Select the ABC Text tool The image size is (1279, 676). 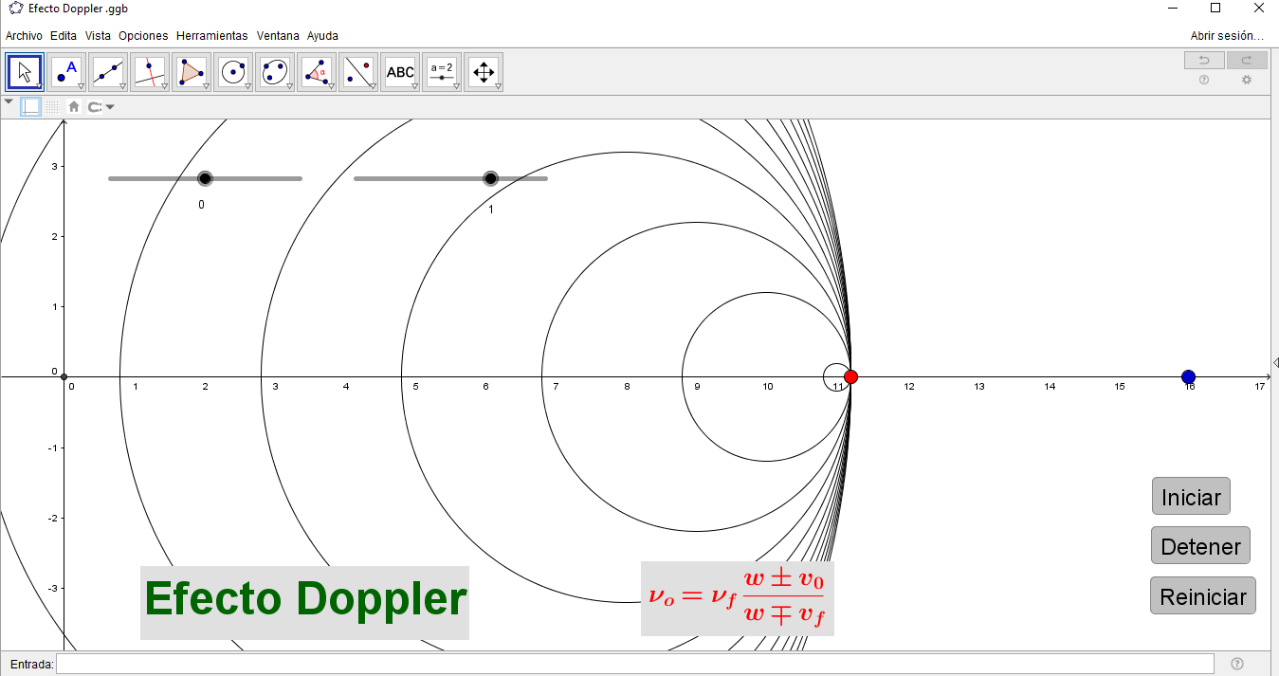[x=401, y=72]
